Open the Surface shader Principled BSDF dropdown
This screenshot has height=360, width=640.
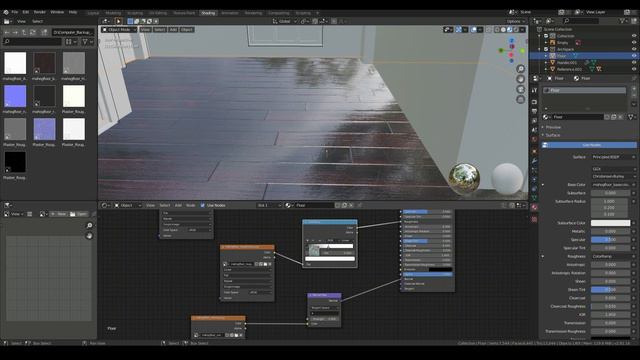613,157
